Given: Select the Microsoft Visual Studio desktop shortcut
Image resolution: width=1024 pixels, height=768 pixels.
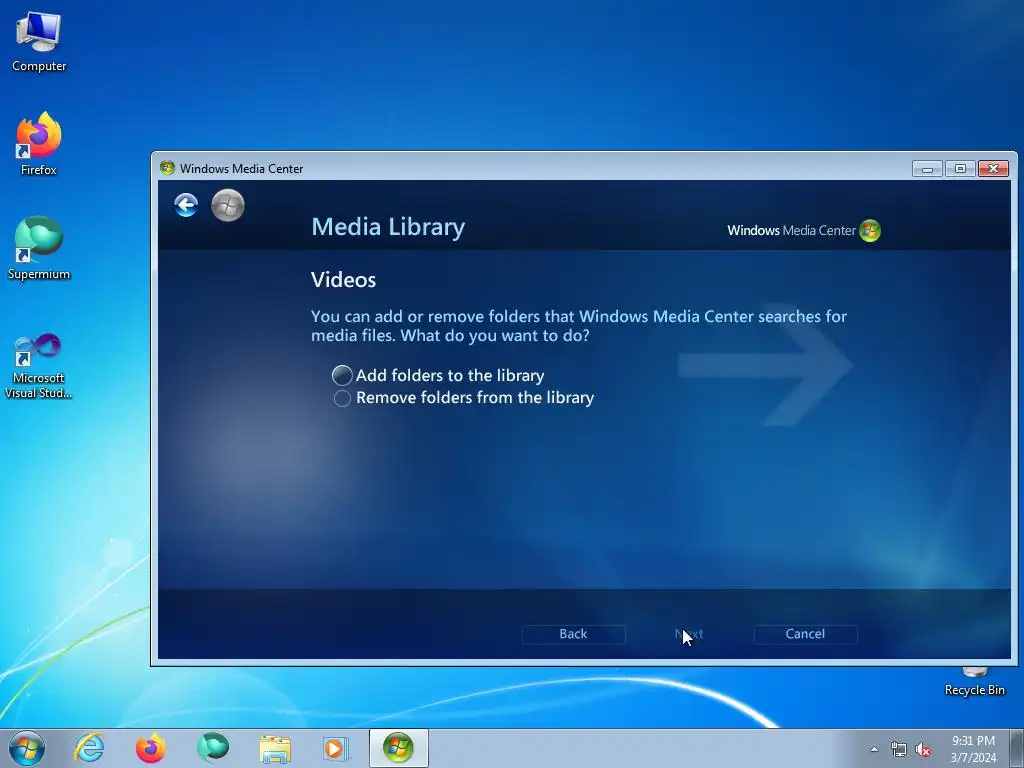Looking at the screenshot, I should click(39, 366).
